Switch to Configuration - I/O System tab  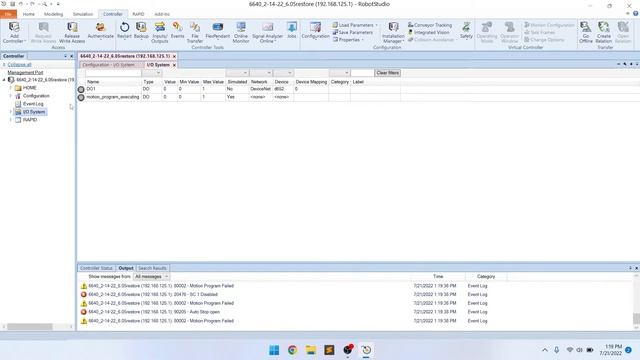click(109, 65)
